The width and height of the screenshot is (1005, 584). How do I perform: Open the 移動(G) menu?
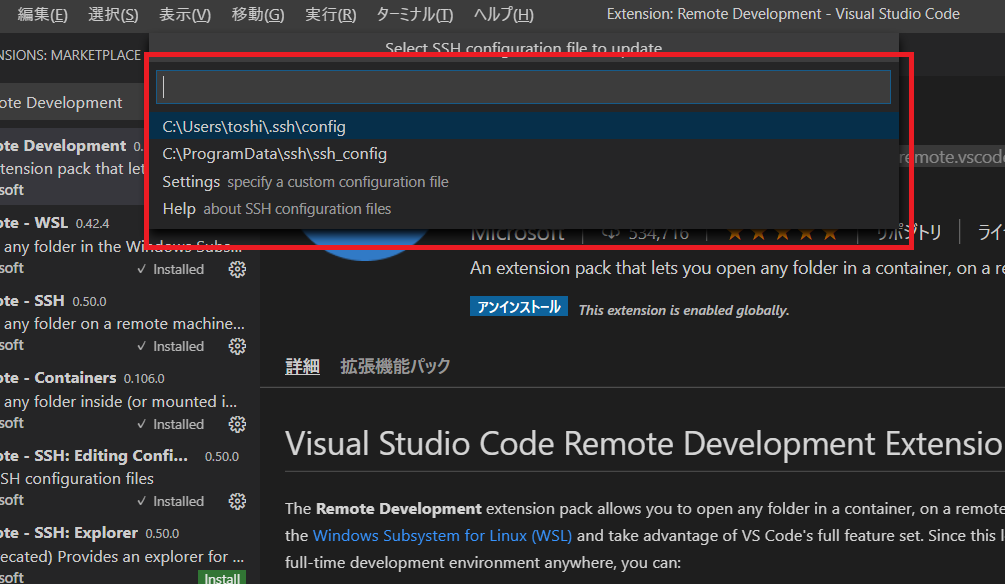pyautogui.click(x=258, y=14)
